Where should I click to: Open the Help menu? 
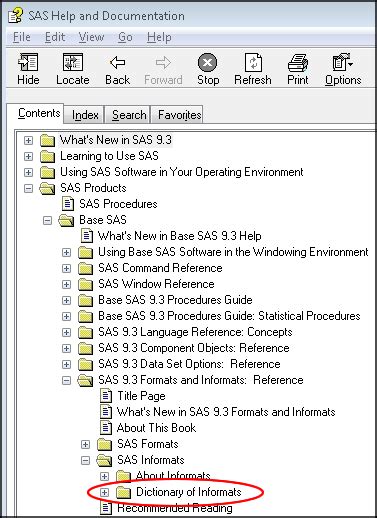click(159, 37)
